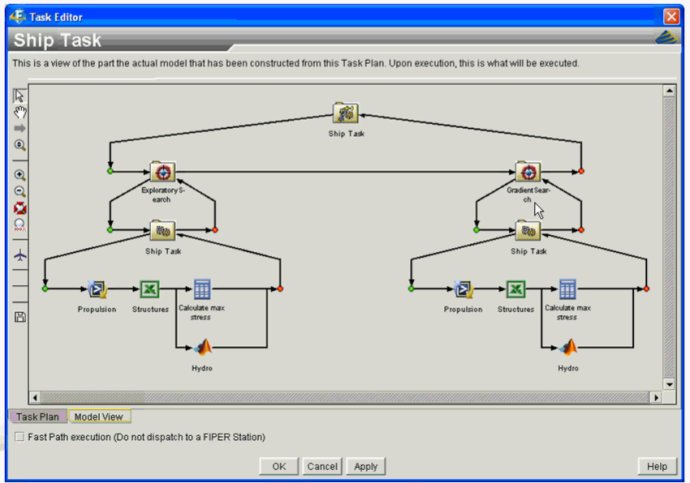Click the vertical scrollbar down arrow

click(669, 384)
